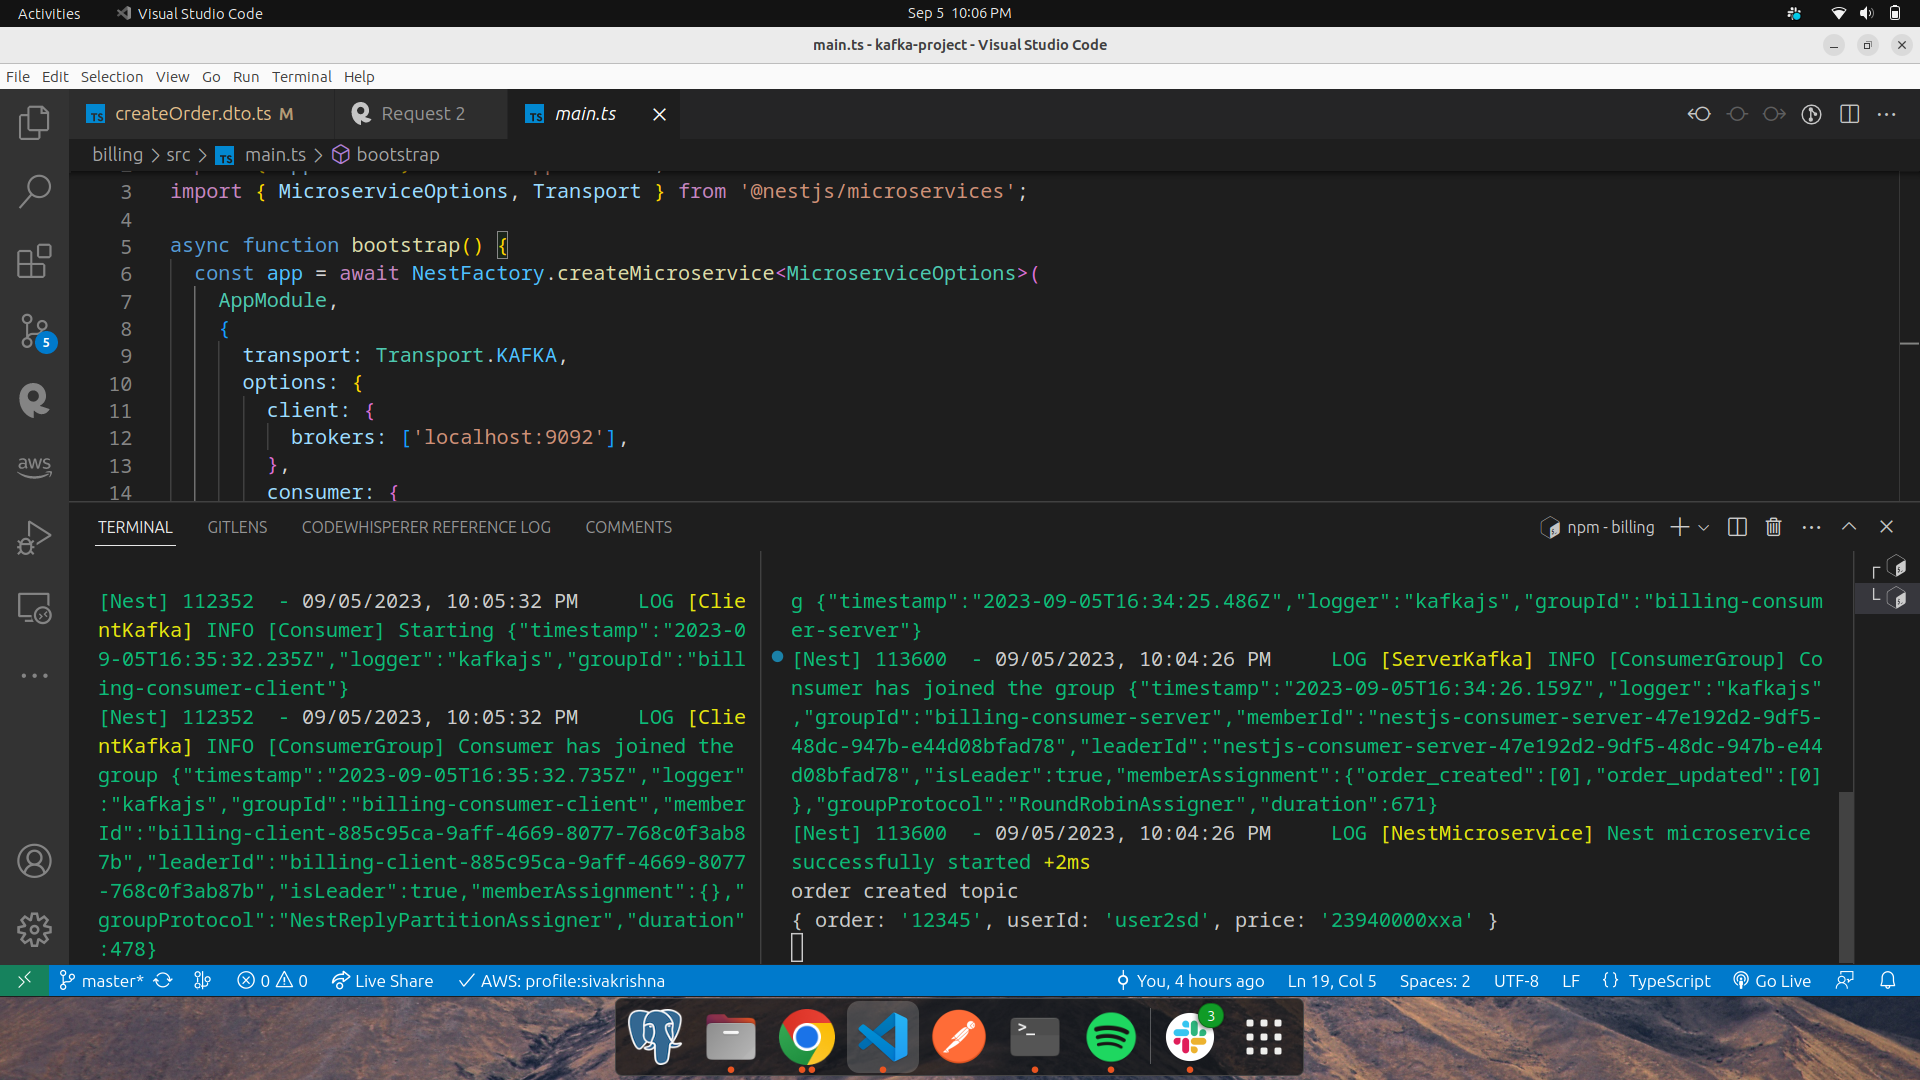Open Manage gear icon in activity bar
This screenshot has width=1920, height=1080.
(x=34, y=929)
